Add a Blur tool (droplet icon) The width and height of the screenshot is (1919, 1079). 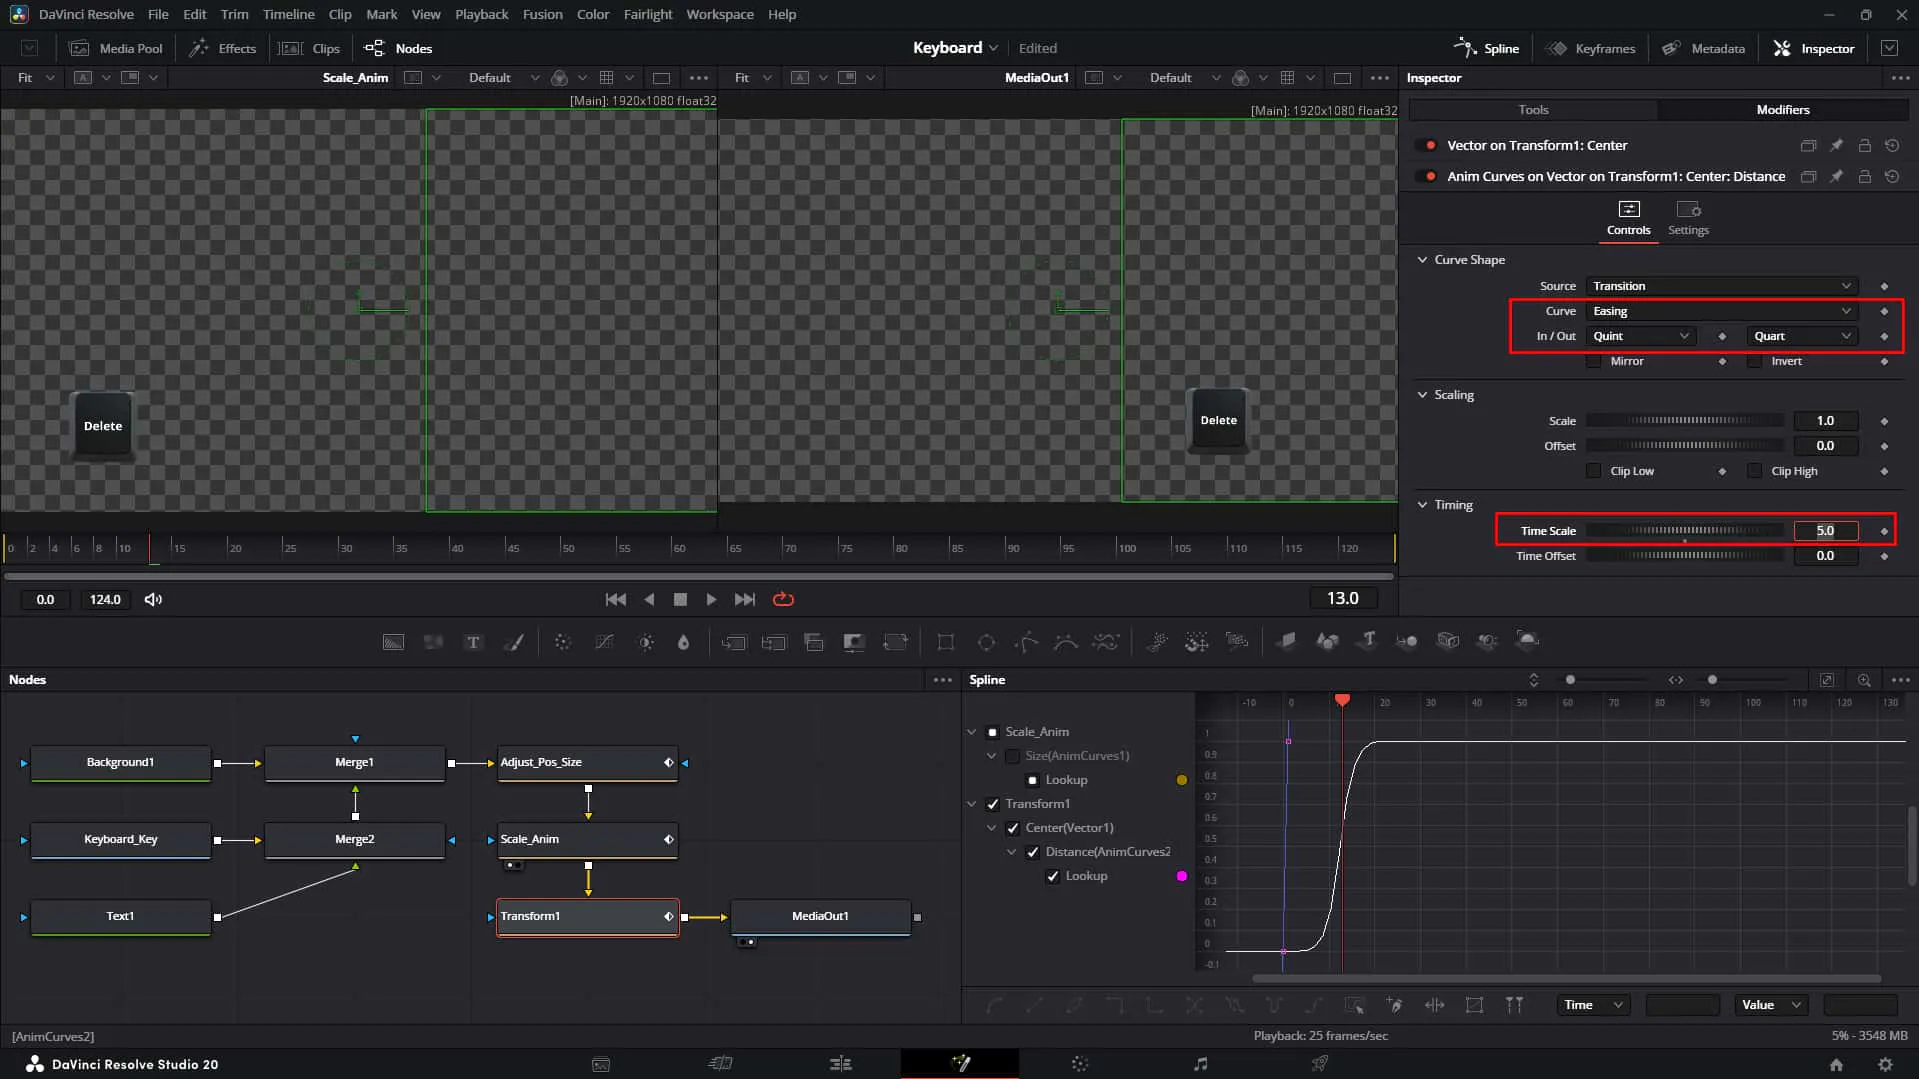pyautogui.click(x=684, y=642)
